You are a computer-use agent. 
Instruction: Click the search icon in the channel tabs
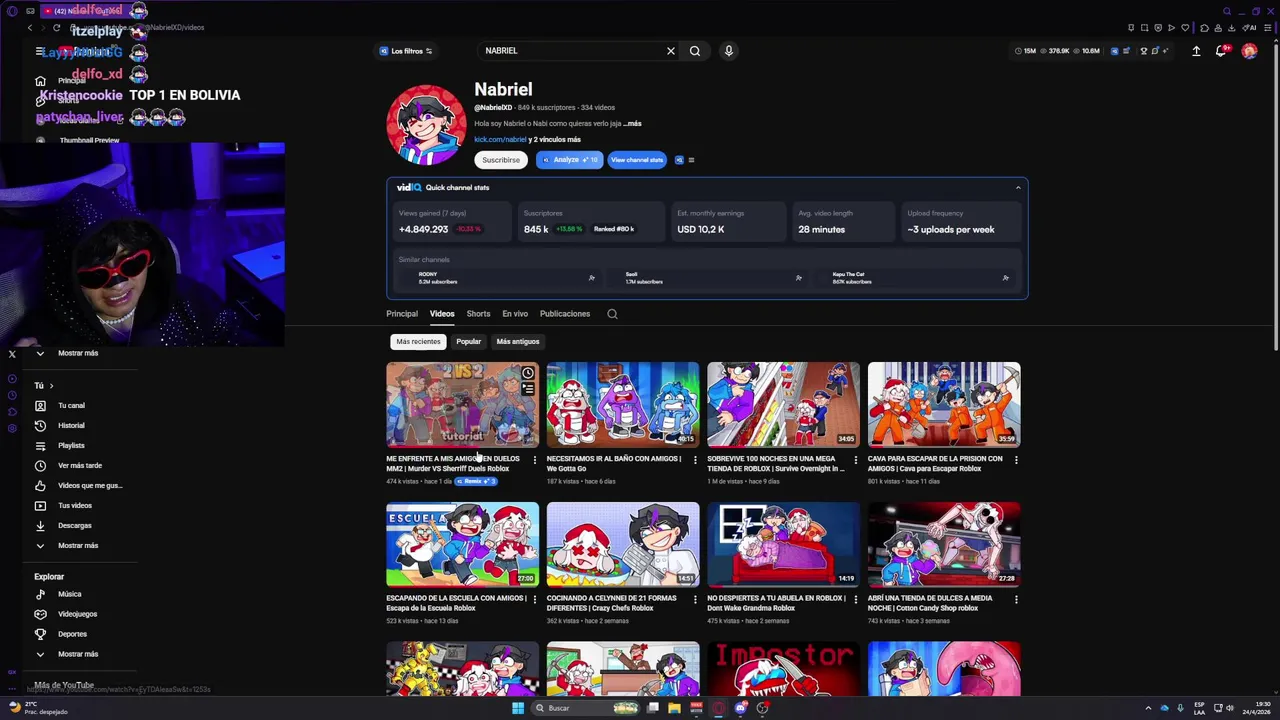(x=612, y=314)
